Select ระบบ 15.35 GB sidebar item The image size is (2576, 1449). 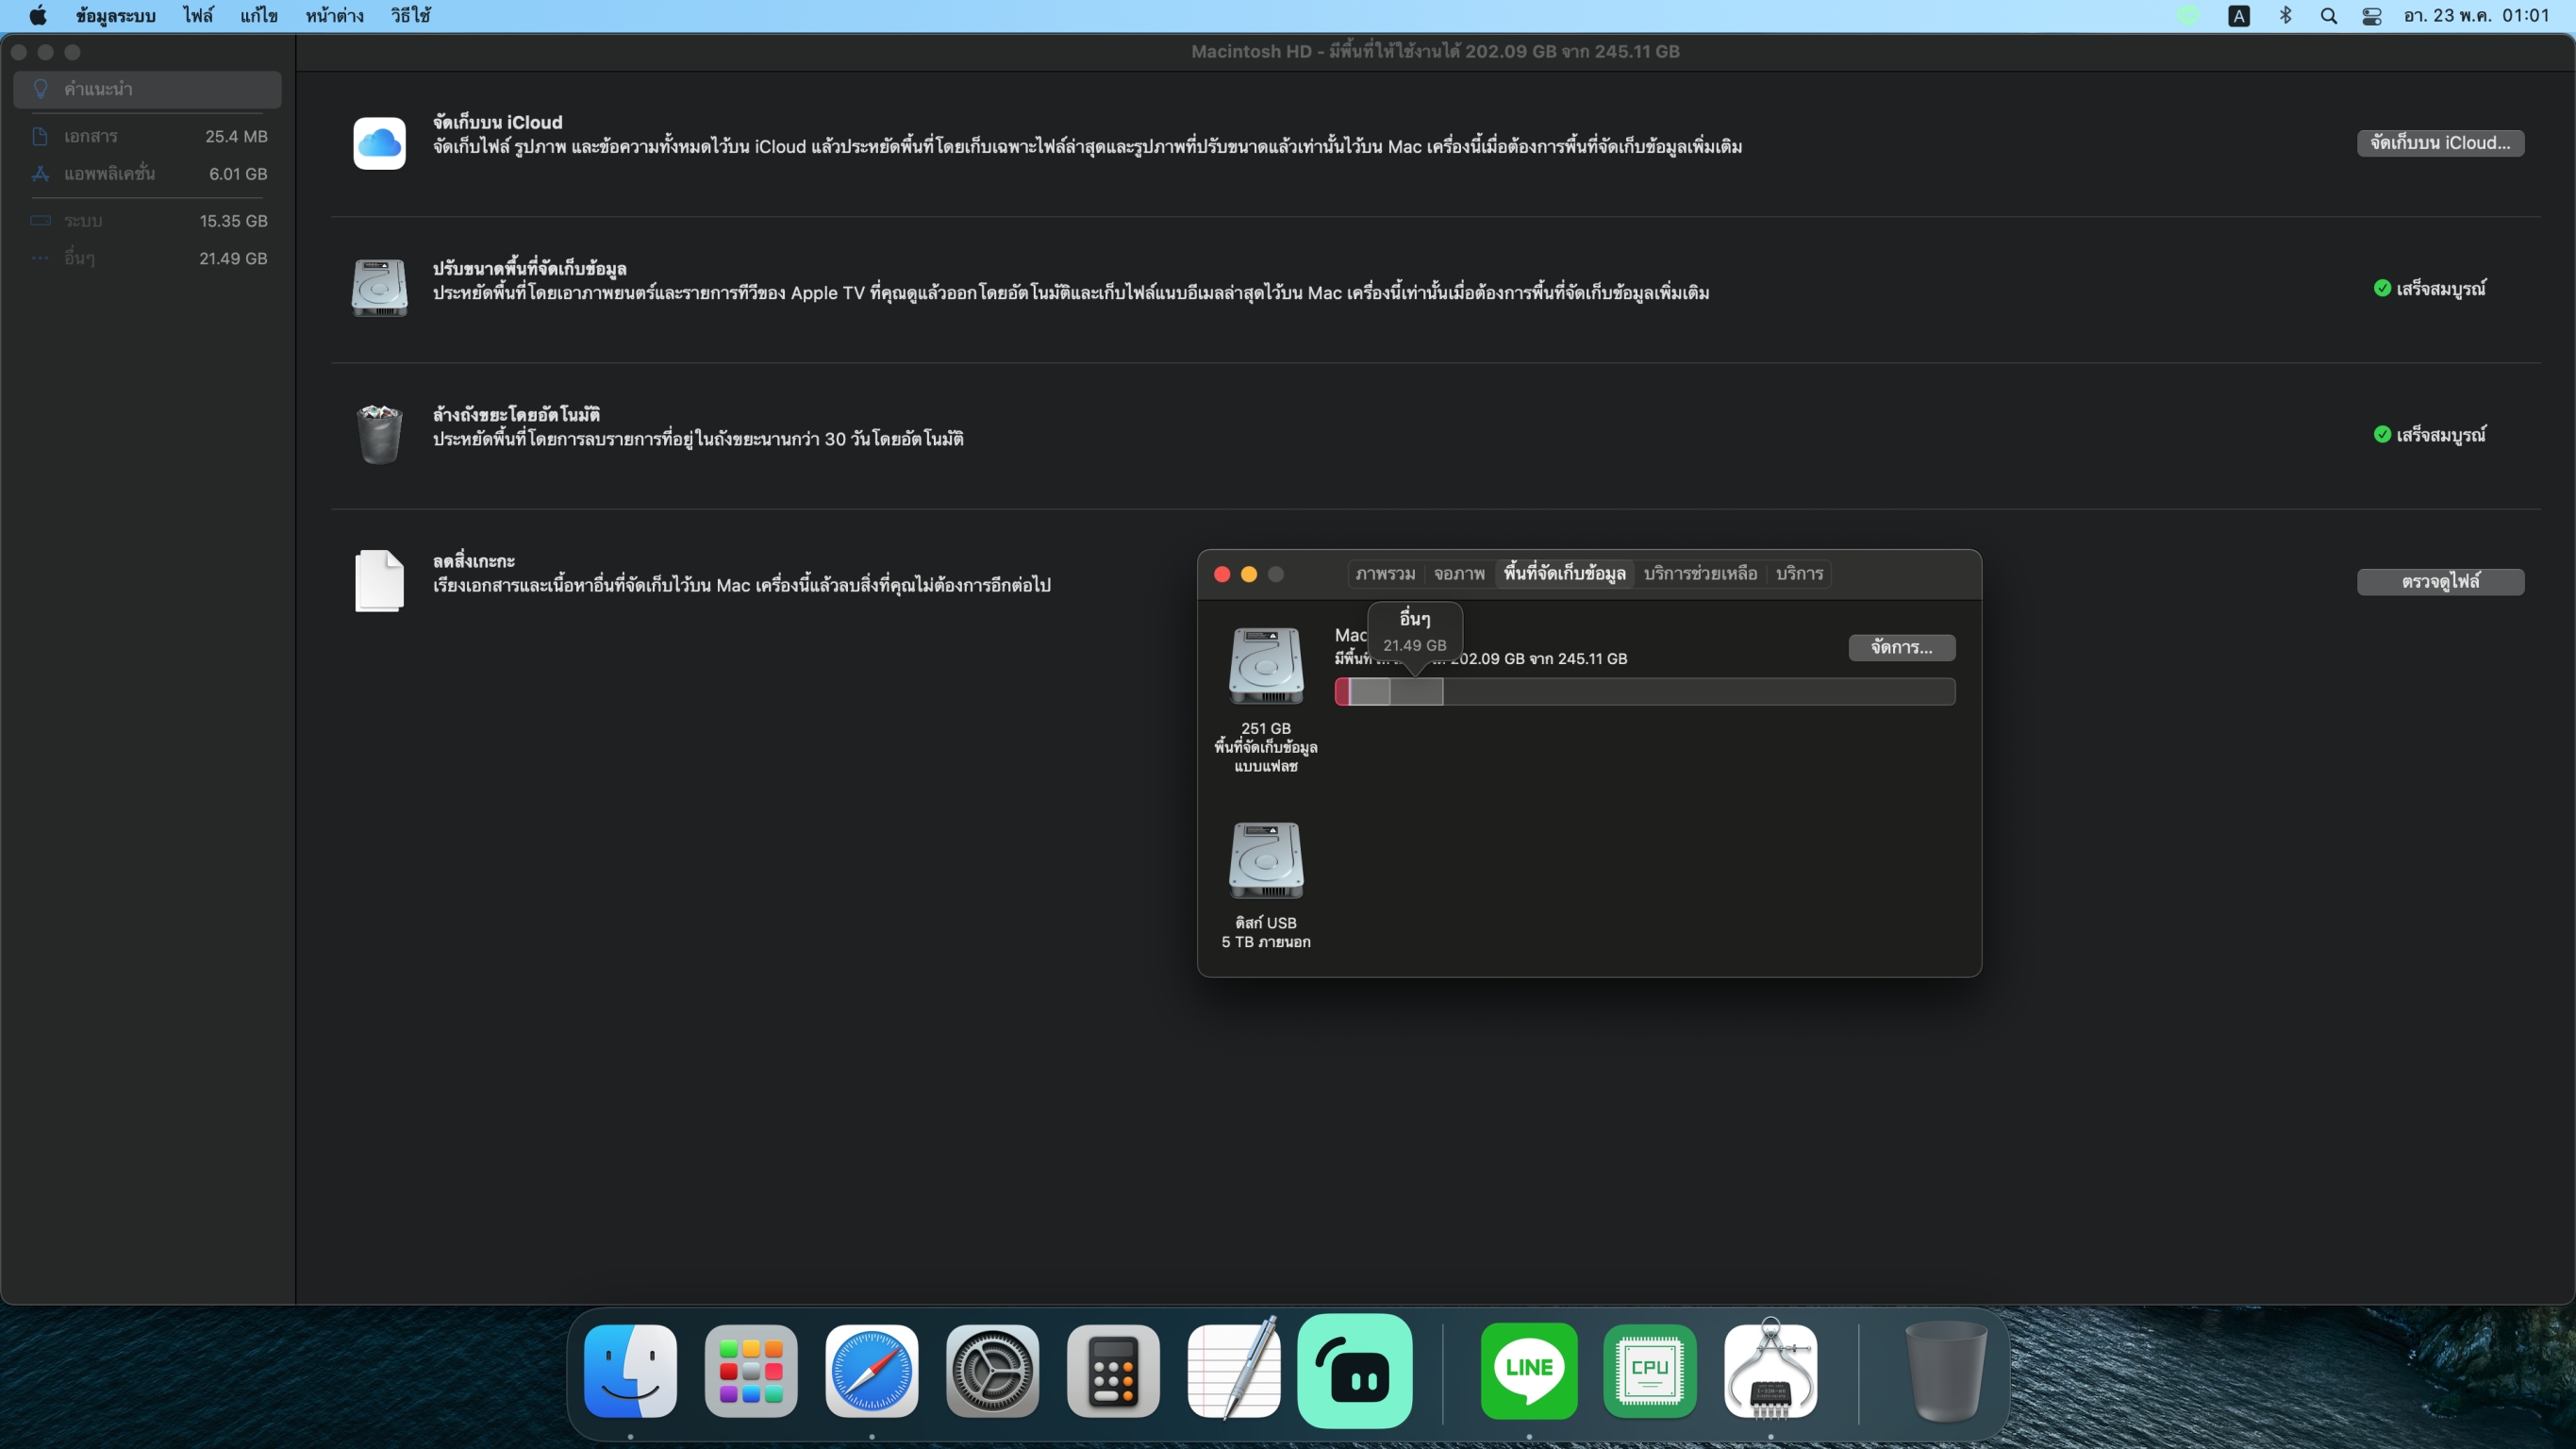tap(147, 221)
